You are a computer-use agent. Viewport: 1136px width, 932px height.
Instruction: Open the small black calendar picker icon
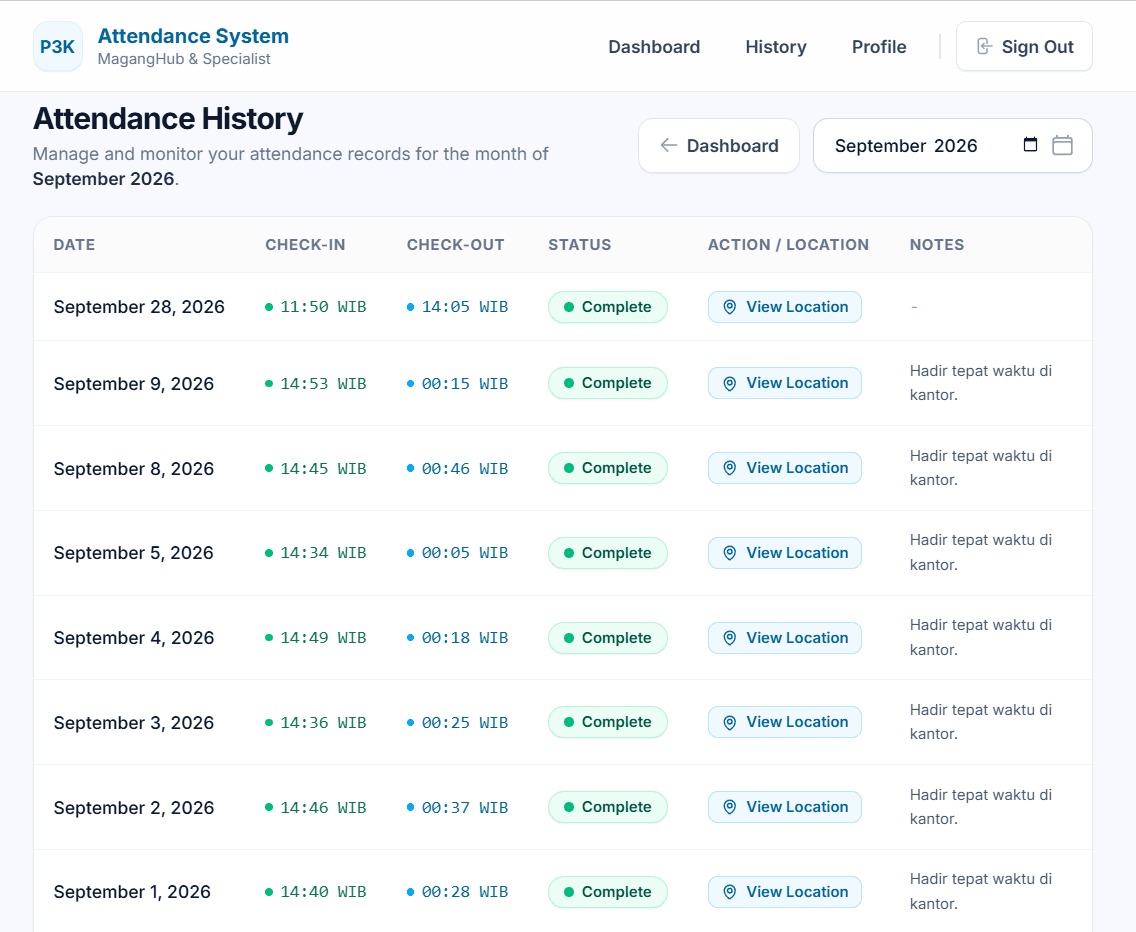tap(1030, 144)
